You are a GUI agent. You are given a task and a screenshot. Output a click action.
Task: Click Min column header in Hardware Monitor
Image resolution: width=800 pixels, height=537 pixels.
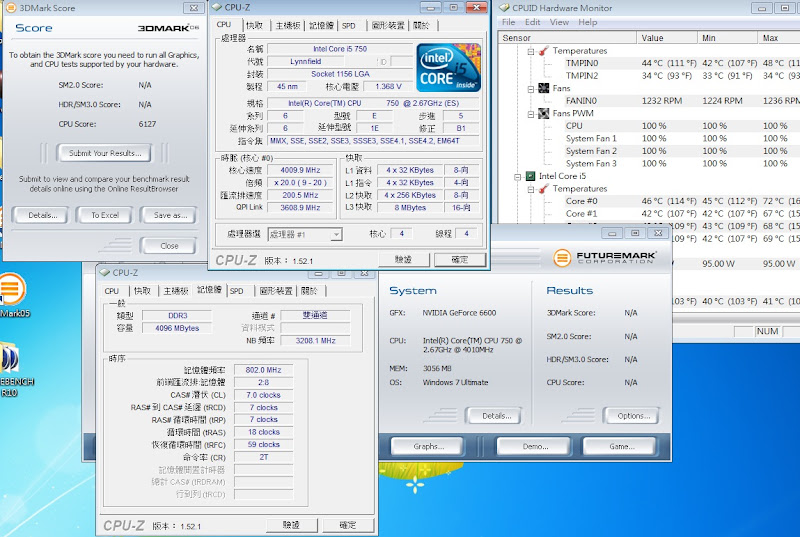click(x=728, y=38)
